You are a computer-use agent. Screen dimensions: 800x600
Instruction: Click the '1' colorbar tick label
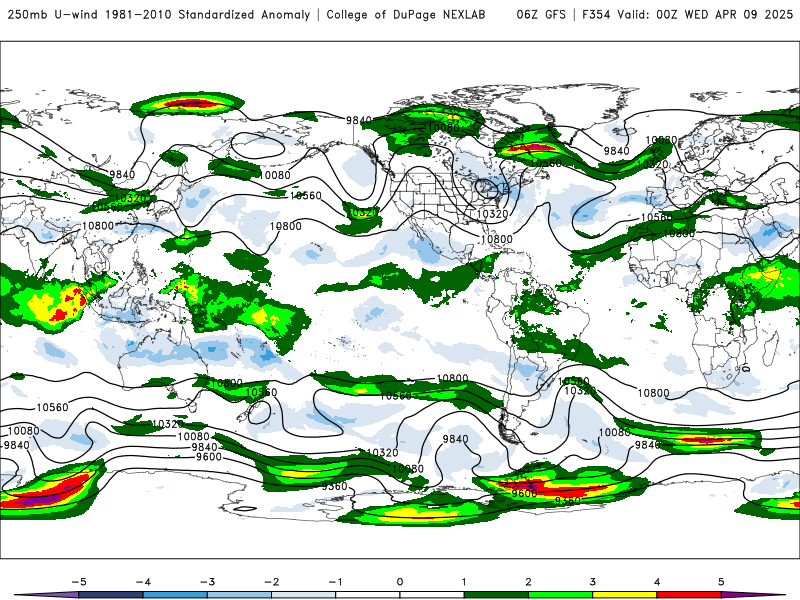464,582
